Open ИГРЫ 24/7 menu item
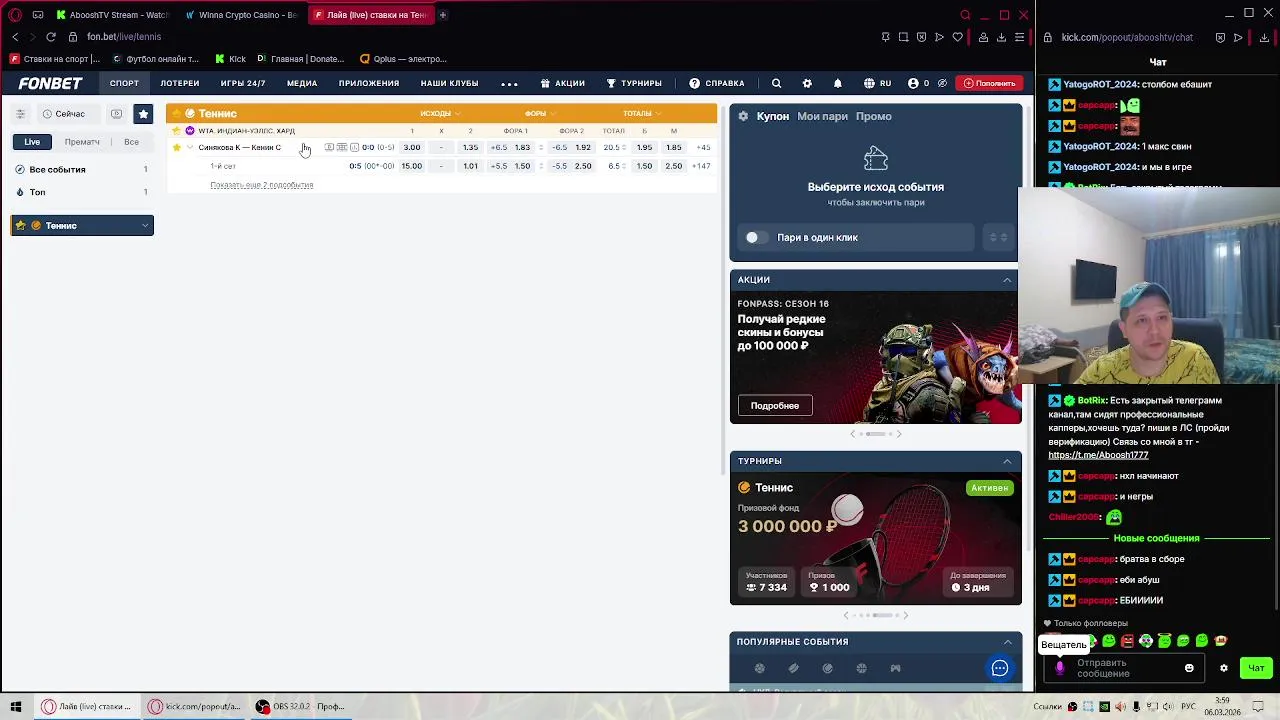 [243, 83]
